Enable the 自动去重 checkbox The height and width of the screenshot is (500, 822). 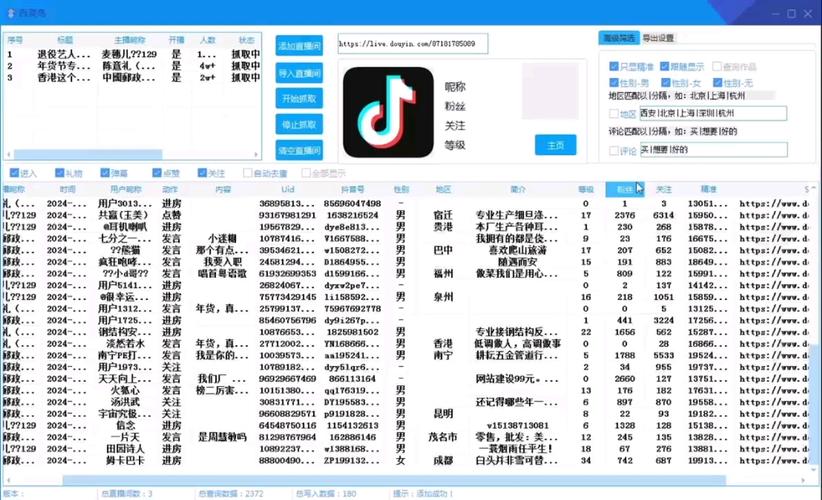(x=247, y=173)
